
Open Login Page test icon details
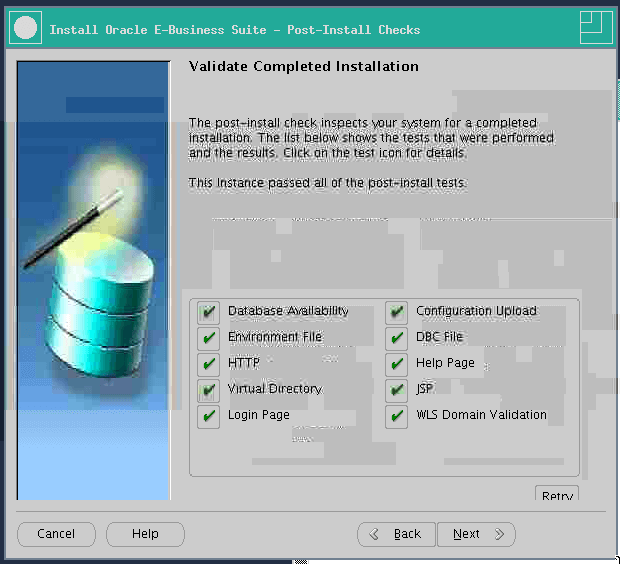208,416
